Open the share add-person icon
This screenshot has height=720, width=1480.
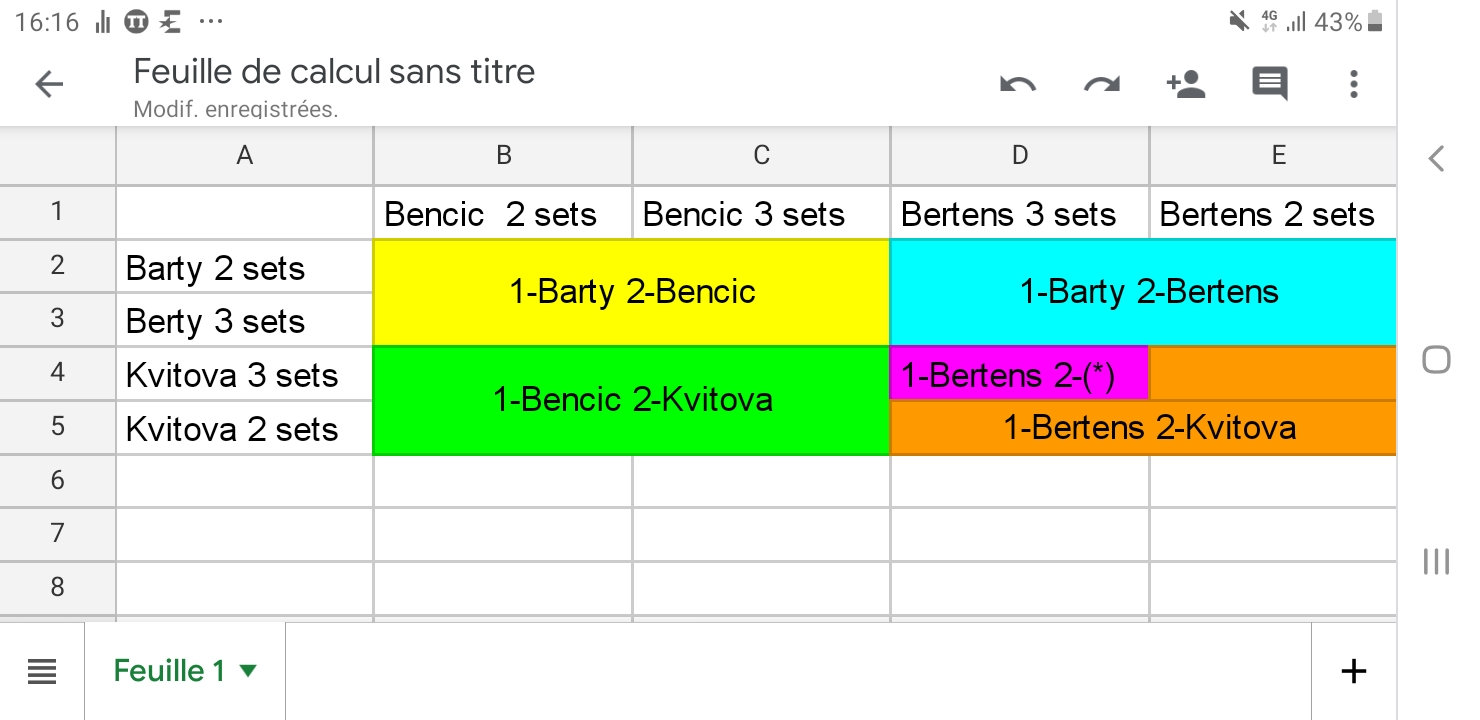[1186, 85]
